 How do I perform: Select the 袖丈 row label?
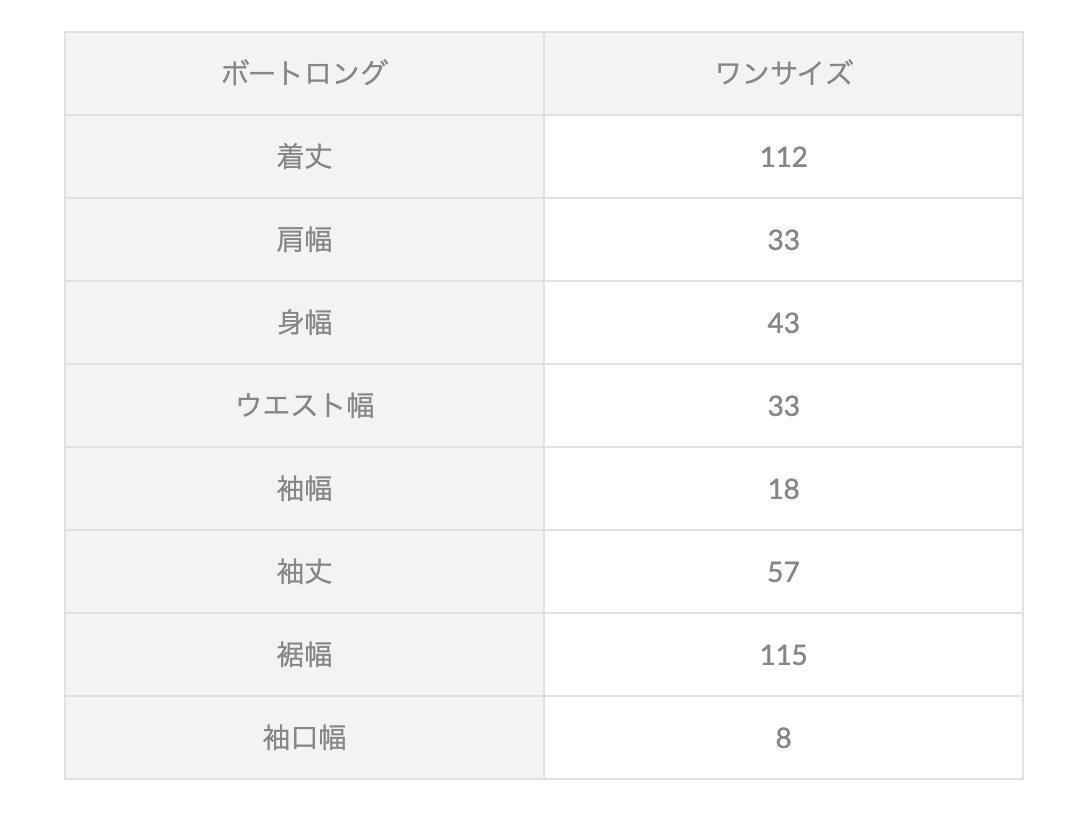(304, 572)
